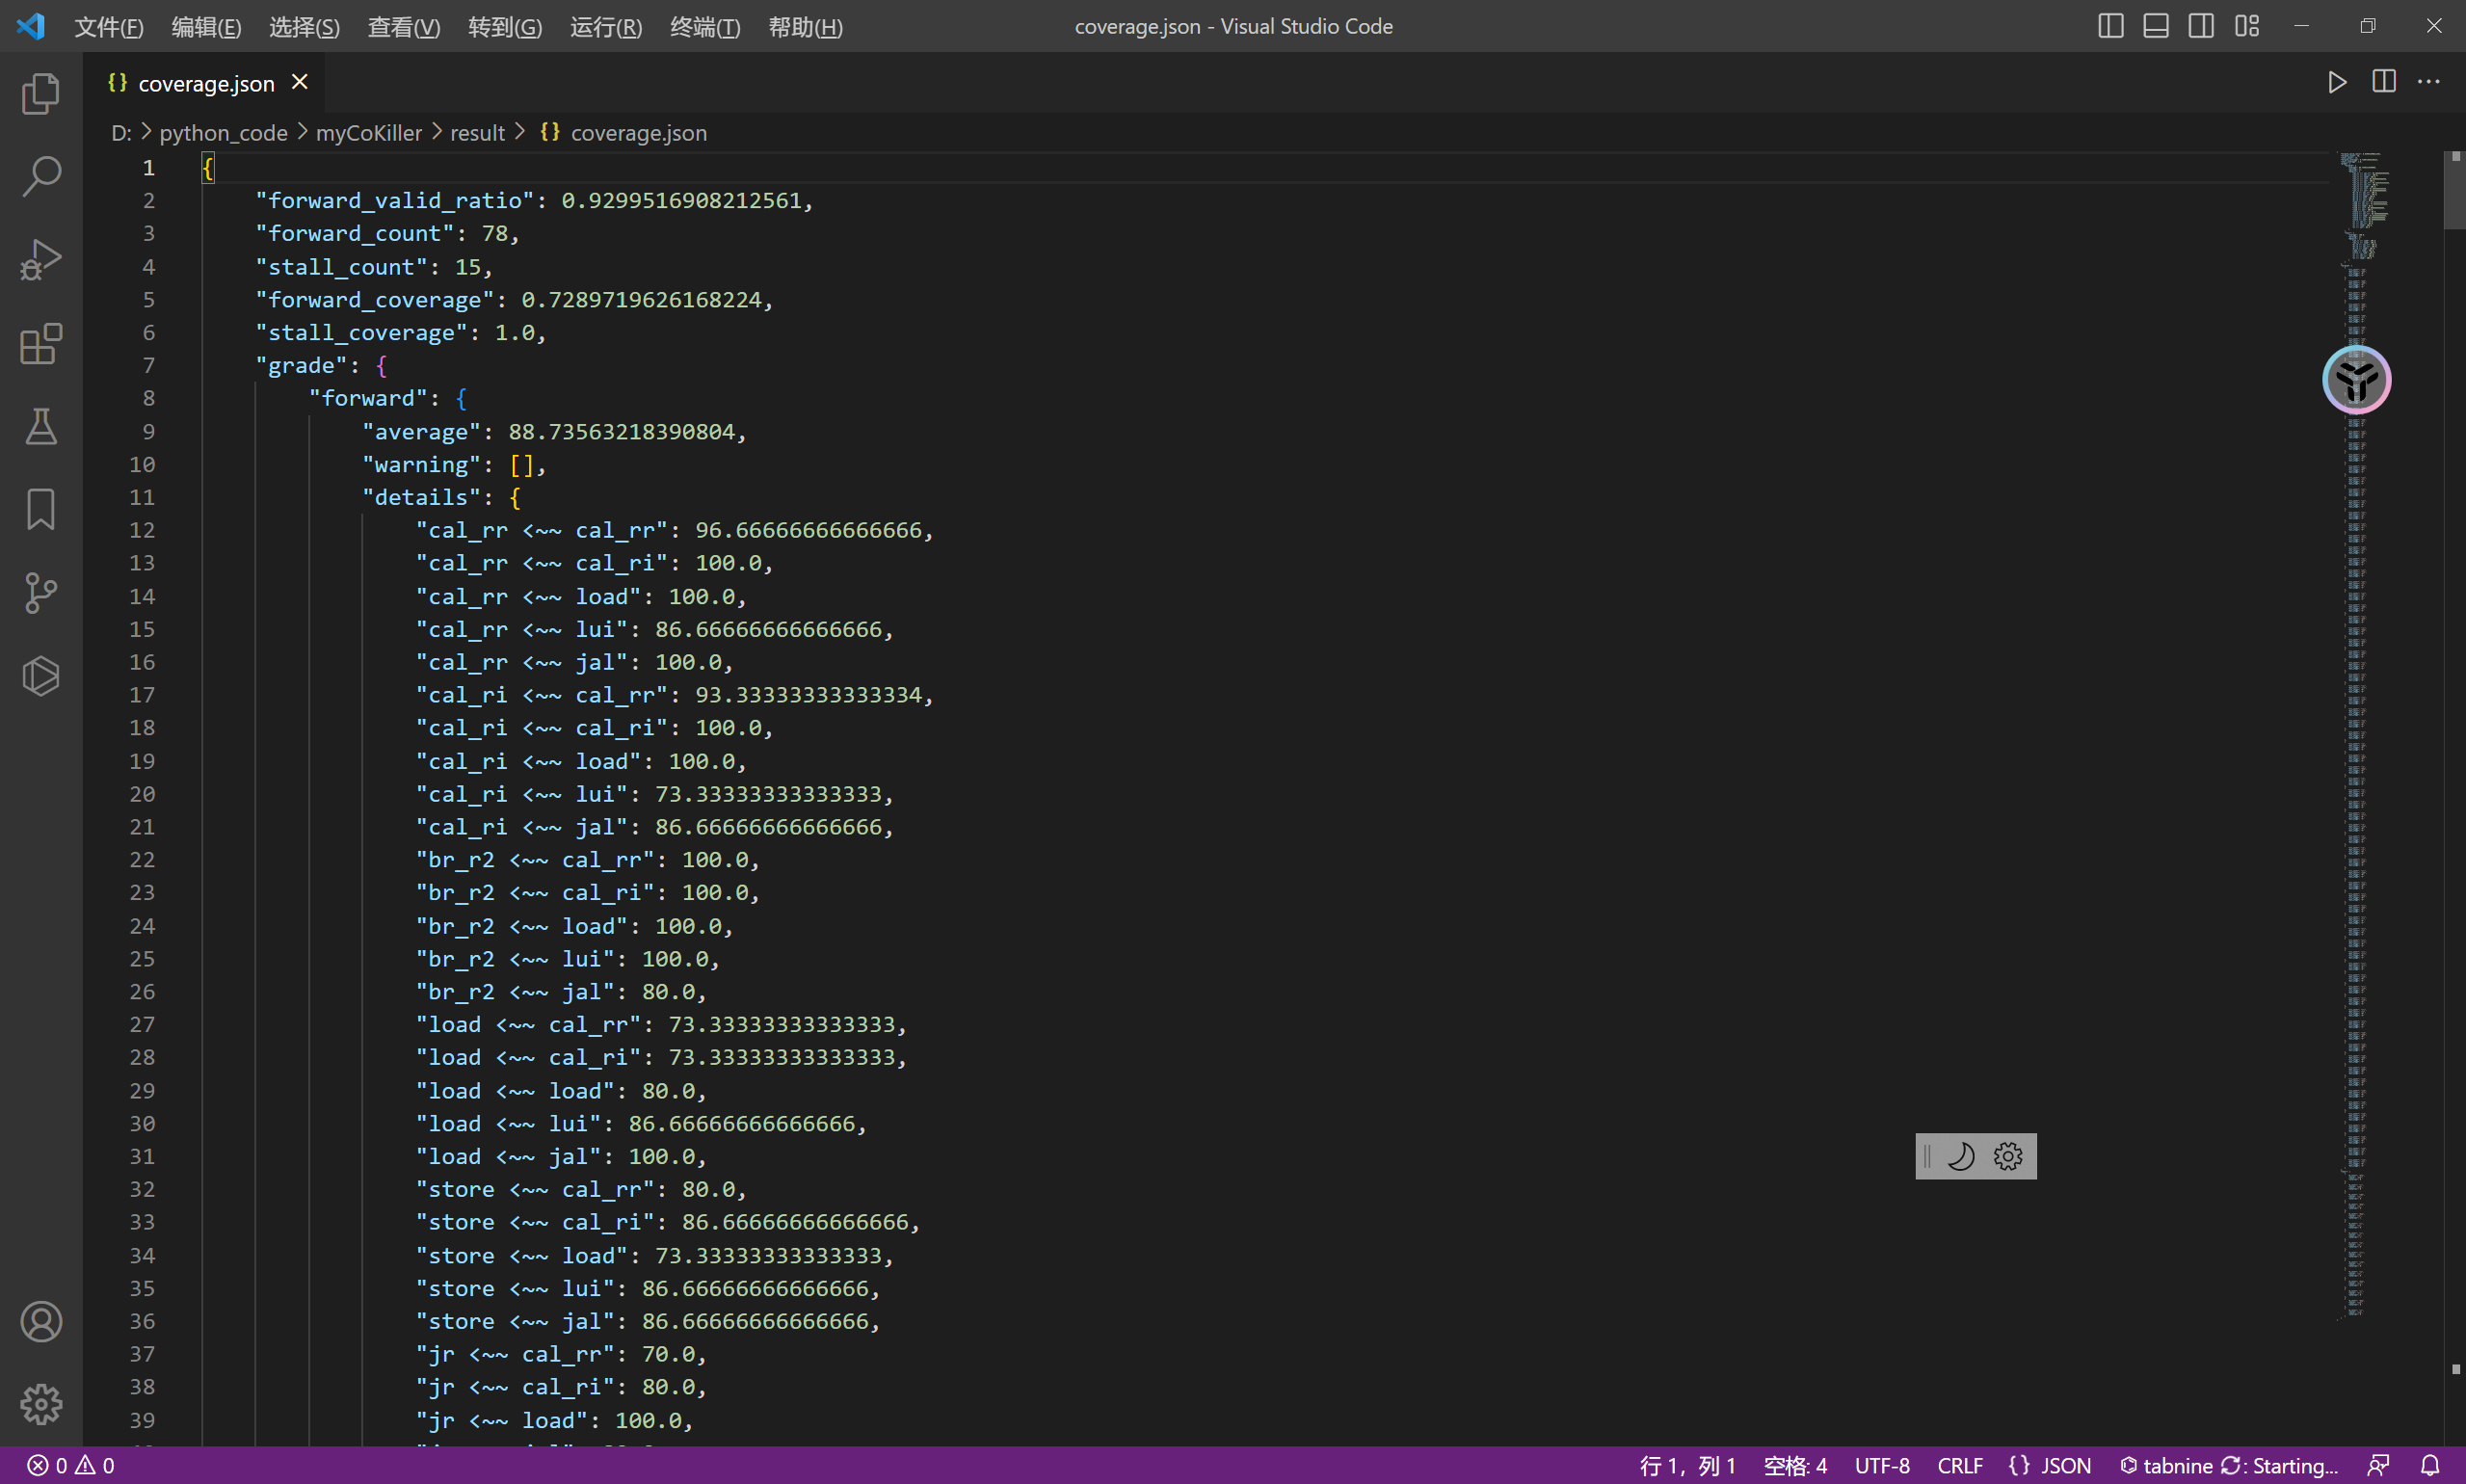The image size is (2466, 1484).
Task: Split the editor to the right
Action: 2384,82
